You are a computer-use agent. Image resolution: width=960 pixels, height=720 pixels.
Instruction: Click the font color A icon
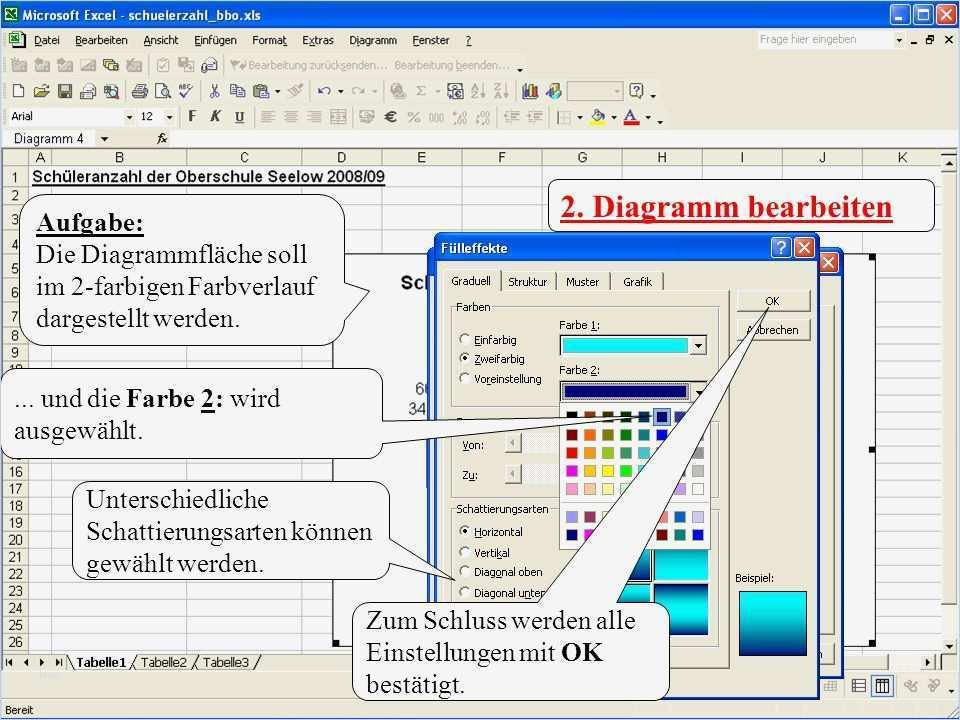point(631,117)
